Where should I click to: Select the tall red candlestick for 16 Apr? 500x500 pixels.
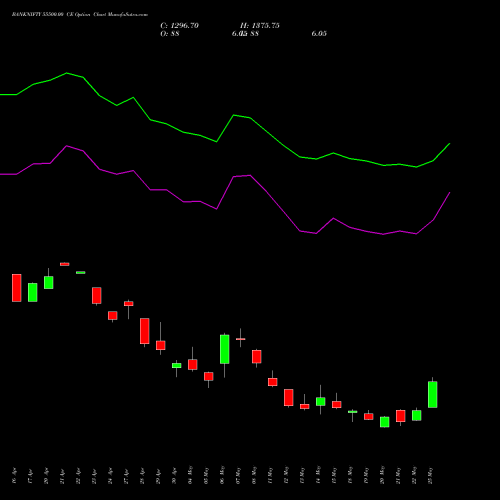[x=17, y=288]
